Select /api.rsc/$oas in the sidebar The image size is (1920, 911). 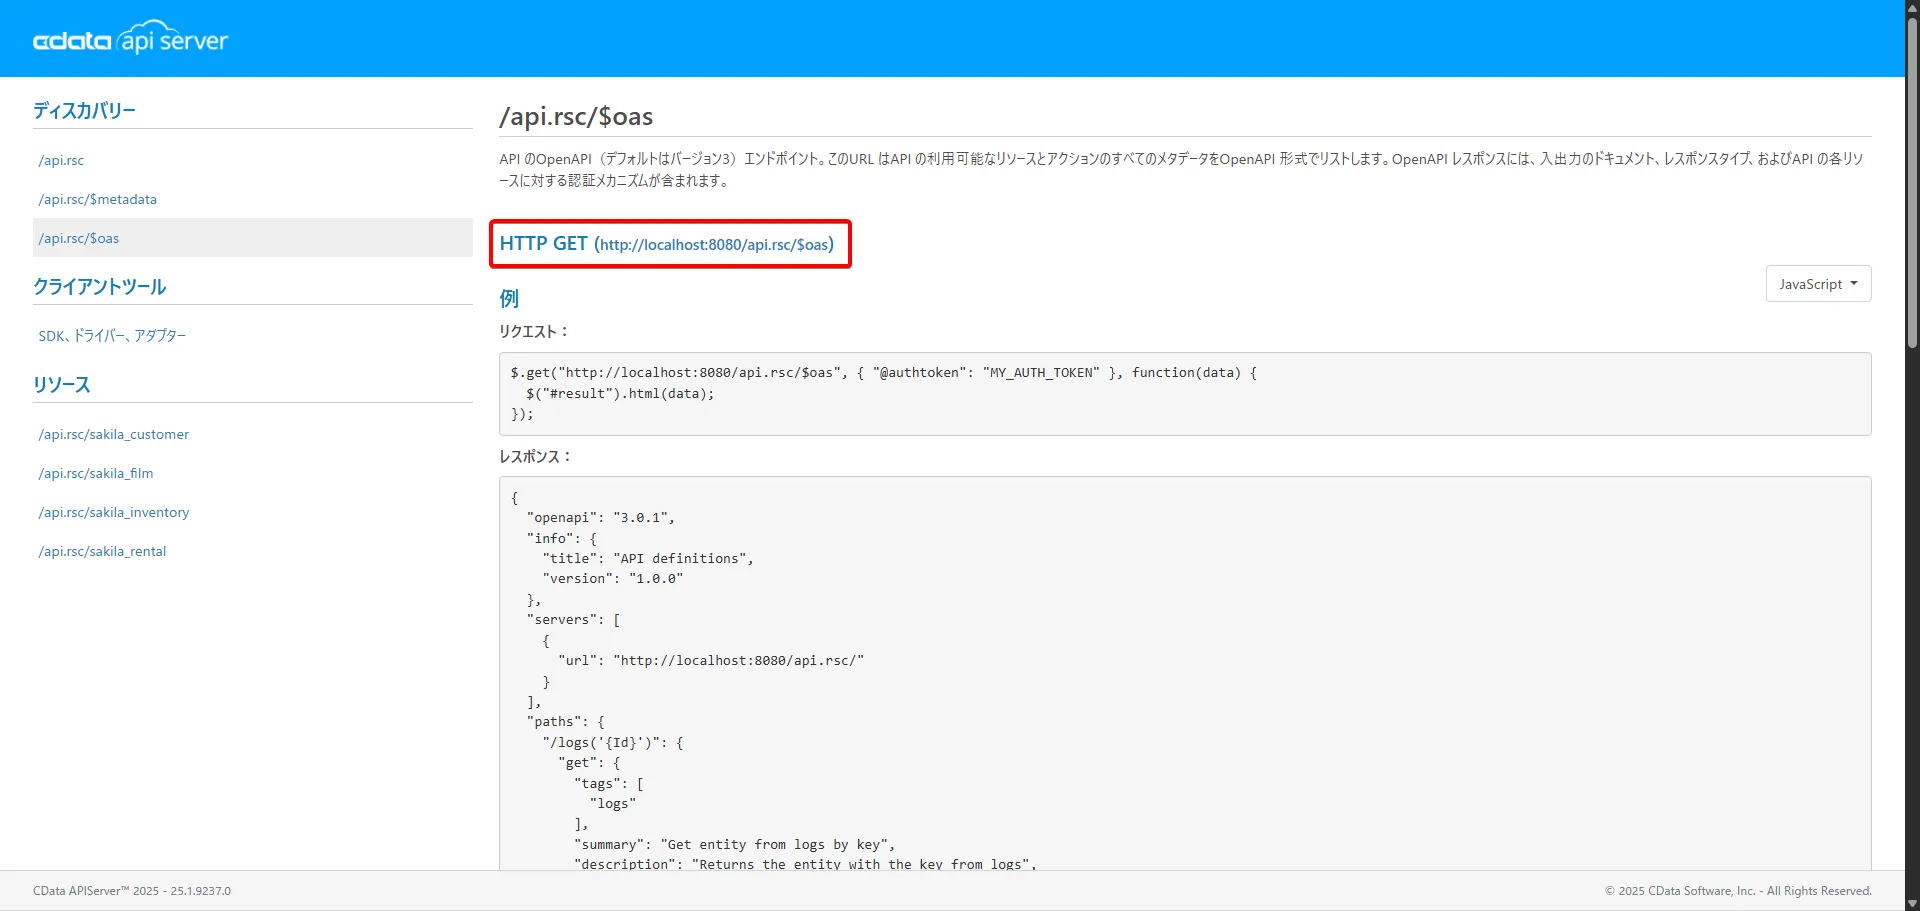79,238
